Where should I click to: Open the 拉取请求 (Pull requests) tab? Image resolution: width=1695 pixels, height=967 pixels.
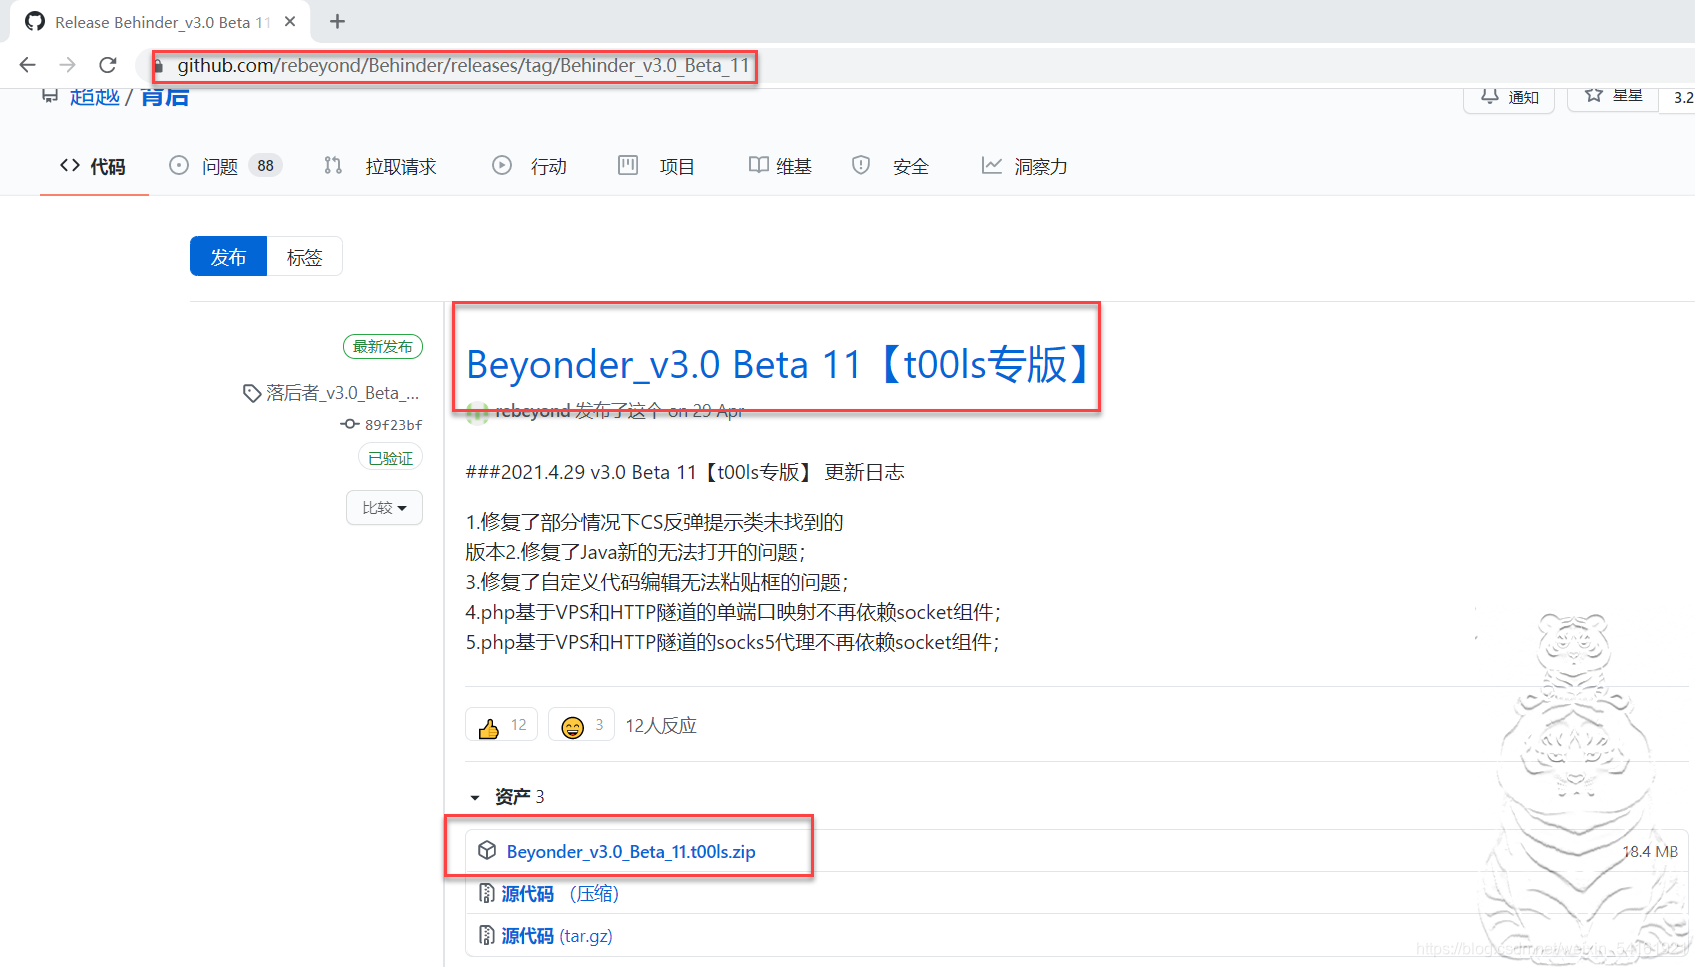click(x=380, y=166)
